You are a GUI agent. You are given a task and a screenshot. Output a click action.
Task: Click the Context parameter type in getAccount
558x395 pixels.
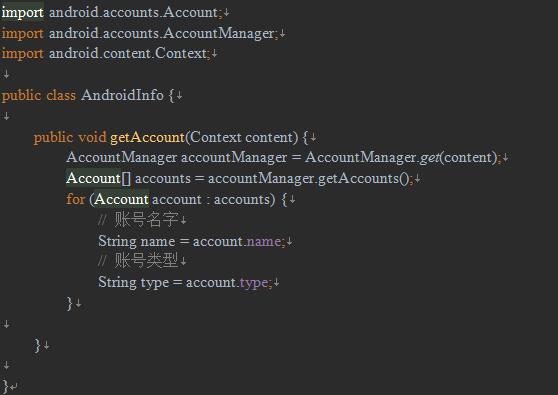click(216, 137)
